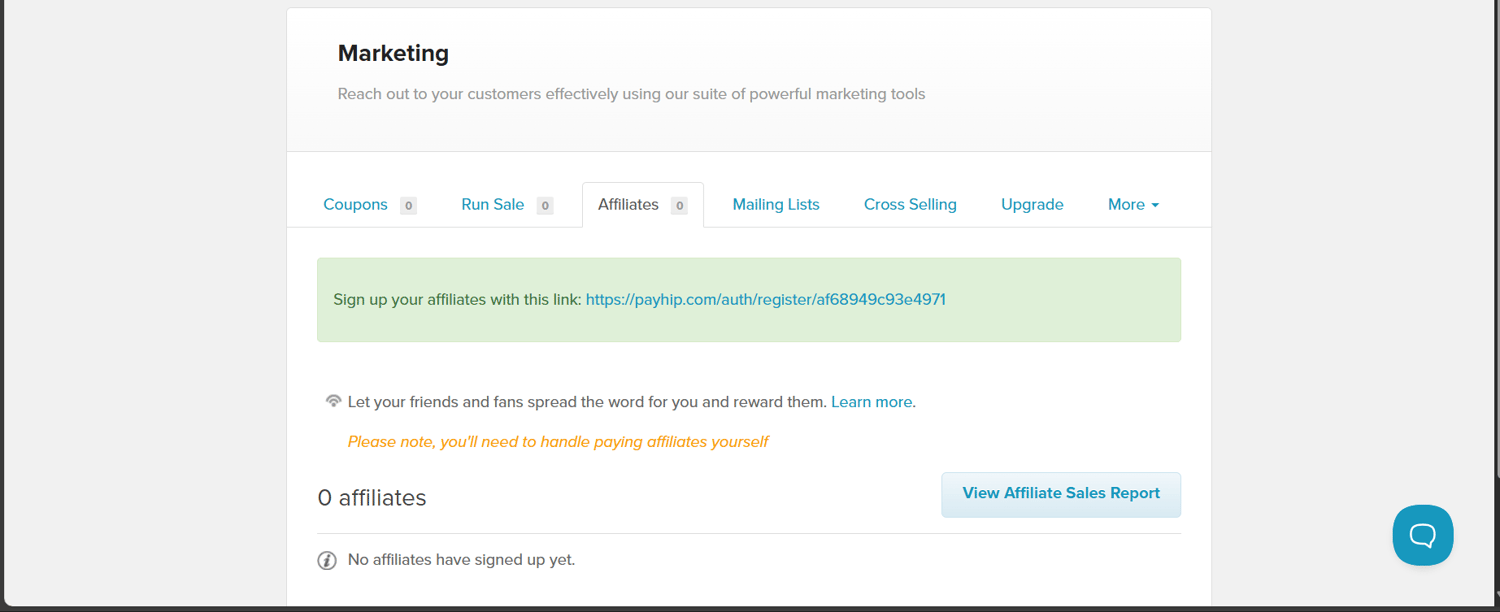The width and height of the screenshot is (1500, 612).
Task: Switch to the Run Sale tab
Action: (x=492, y=204)
